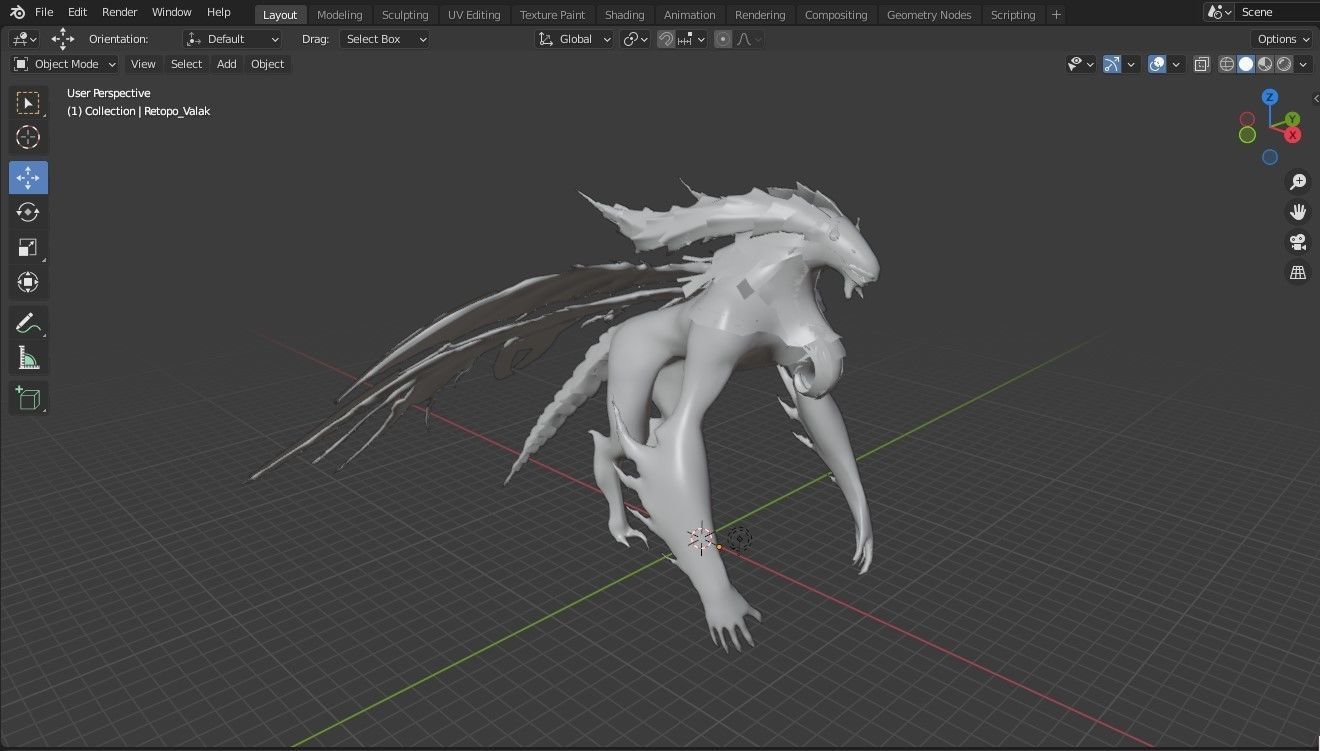Image resolution: width=1320 pixels, height=751 pixels.
Task: Switch to the UV Editing workspace tab
Action: tap(474, 15)
